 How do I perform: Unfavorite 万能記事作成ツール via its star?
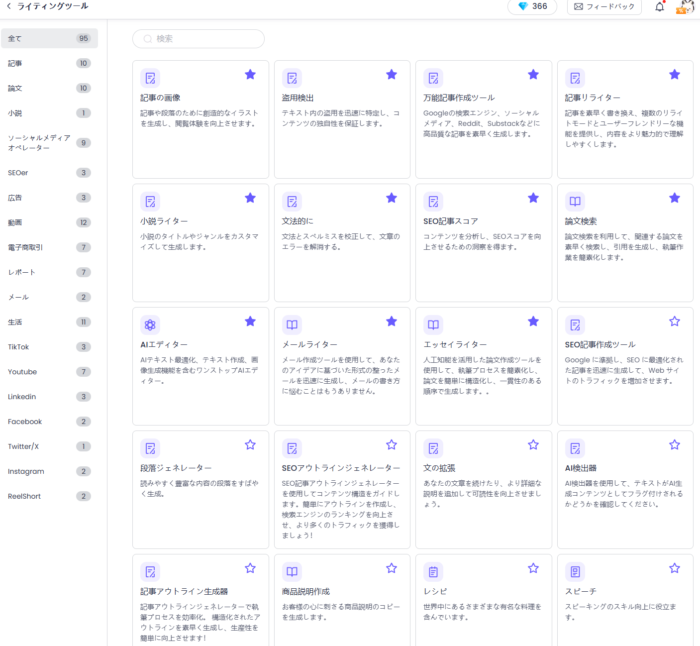pyautogui.click(x=533, y=75)
